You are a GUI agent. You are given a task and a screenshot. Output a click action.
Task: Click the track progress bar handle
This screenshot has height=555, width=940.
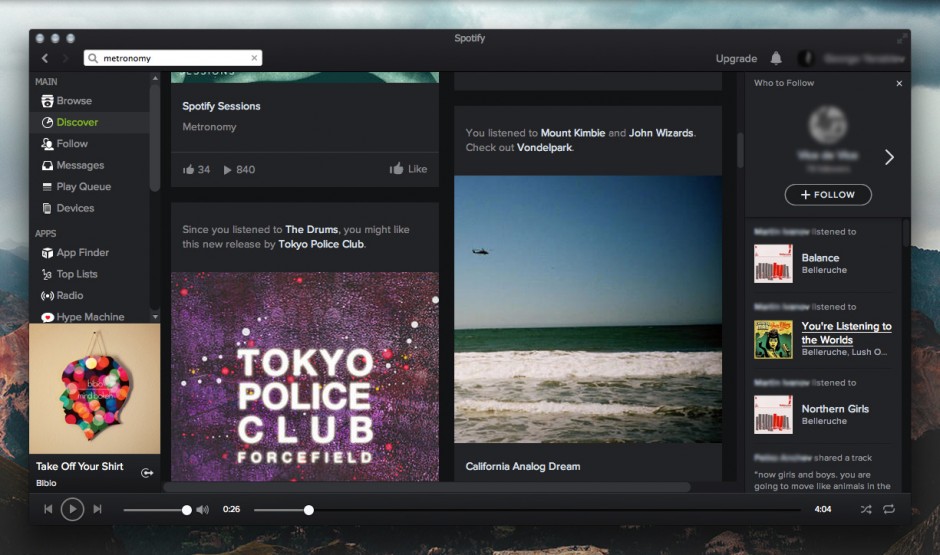click(x=309, y=510)
